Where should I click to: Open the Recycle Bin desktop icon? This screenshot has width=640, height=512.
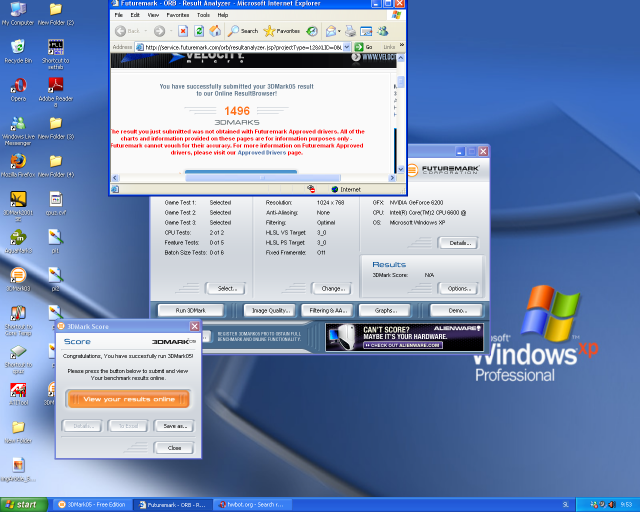point(18,51)
